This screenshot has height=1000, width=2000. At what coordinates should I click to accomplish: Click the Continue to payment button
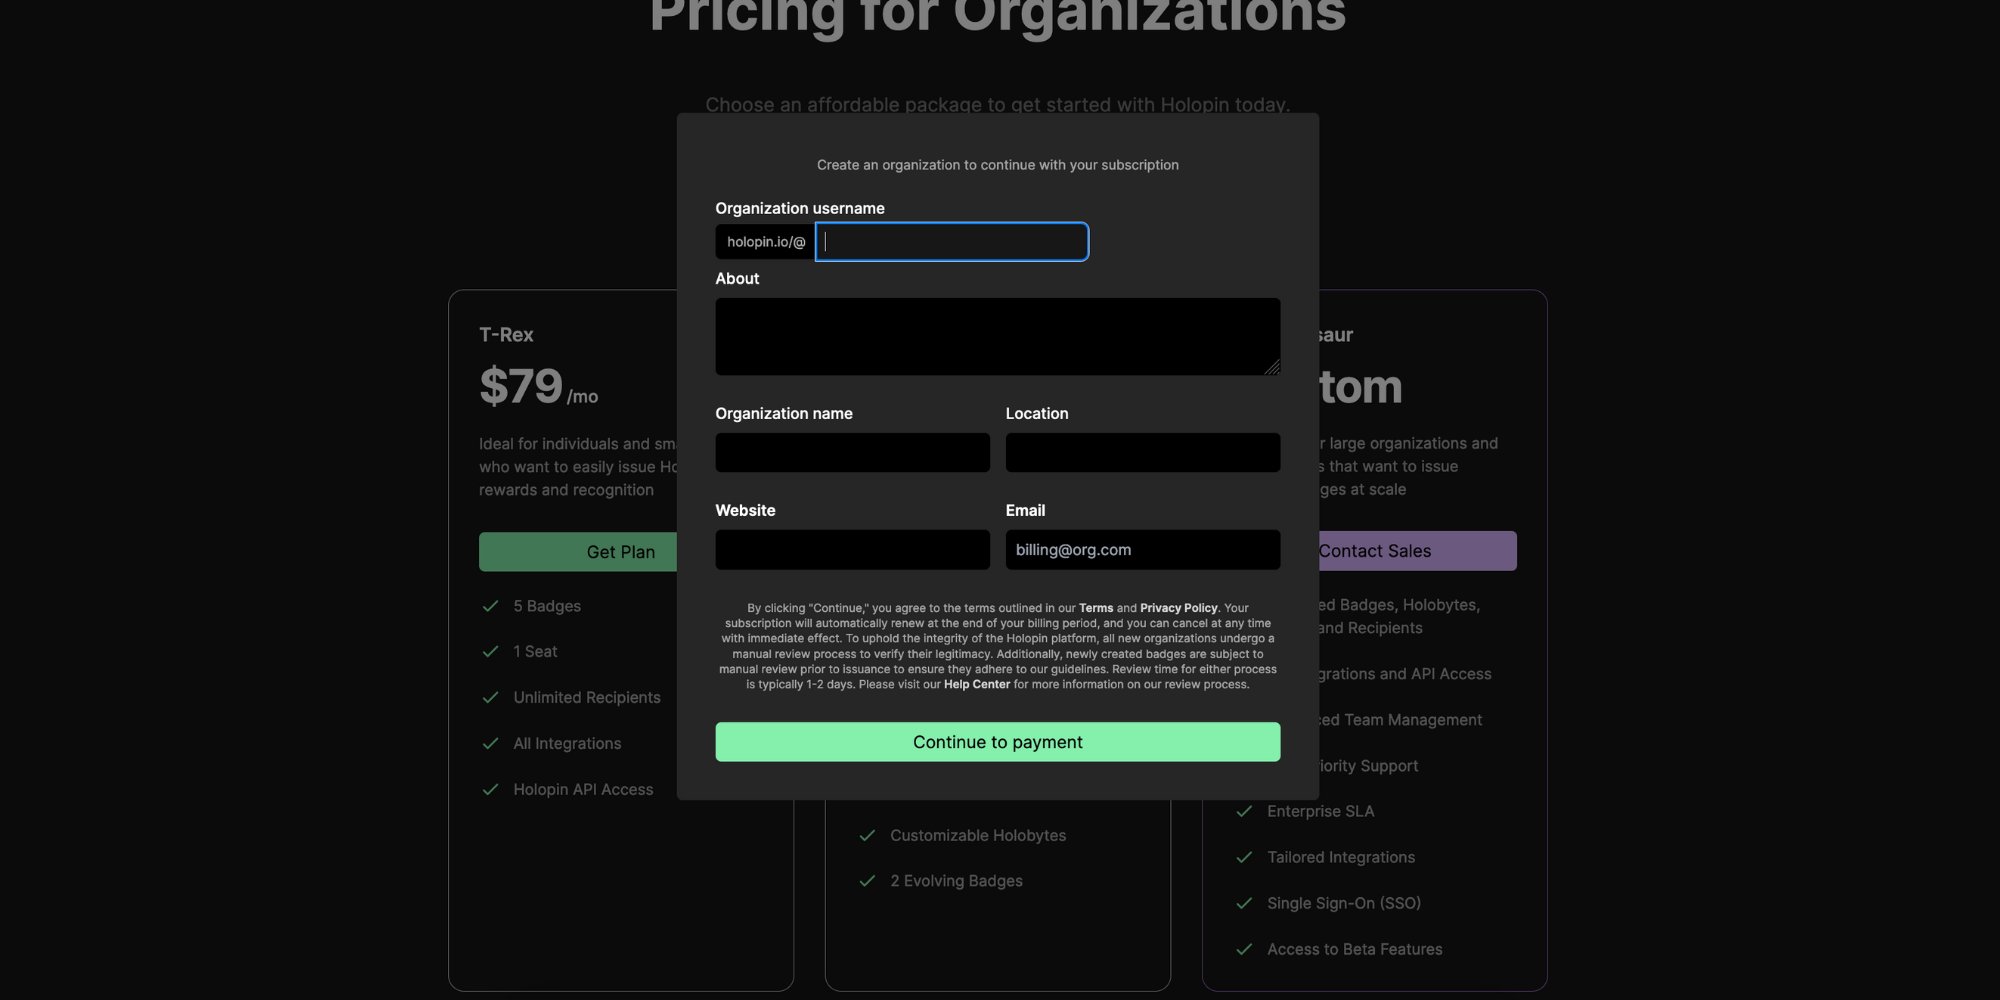point(997,742)
